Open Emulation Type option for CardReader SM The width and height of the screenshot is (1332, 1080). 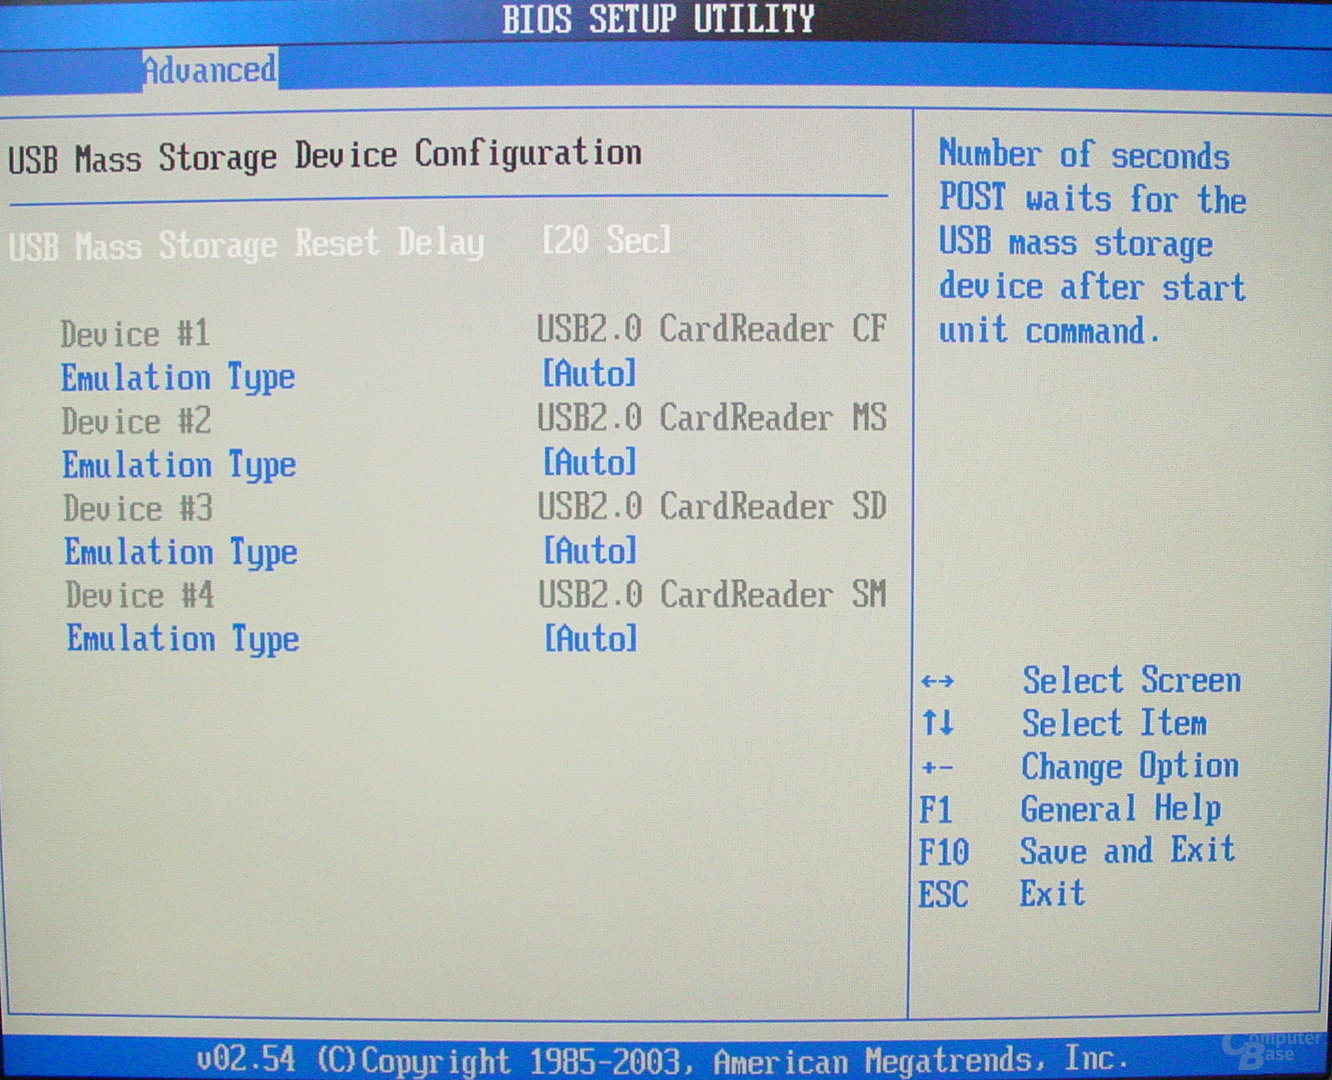(x=590, y=637)
